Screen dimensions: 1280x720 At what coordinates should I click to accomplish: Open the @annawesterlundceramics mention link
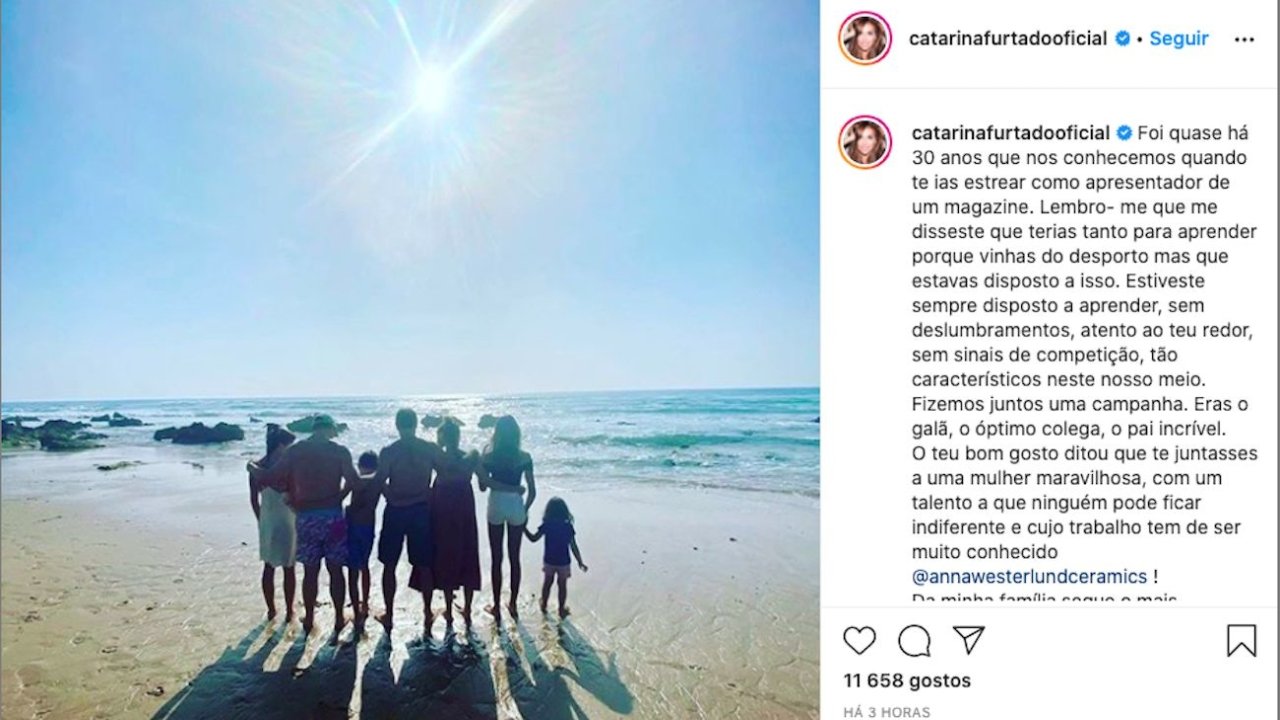pyautogui.click(x=1030, y=577)
